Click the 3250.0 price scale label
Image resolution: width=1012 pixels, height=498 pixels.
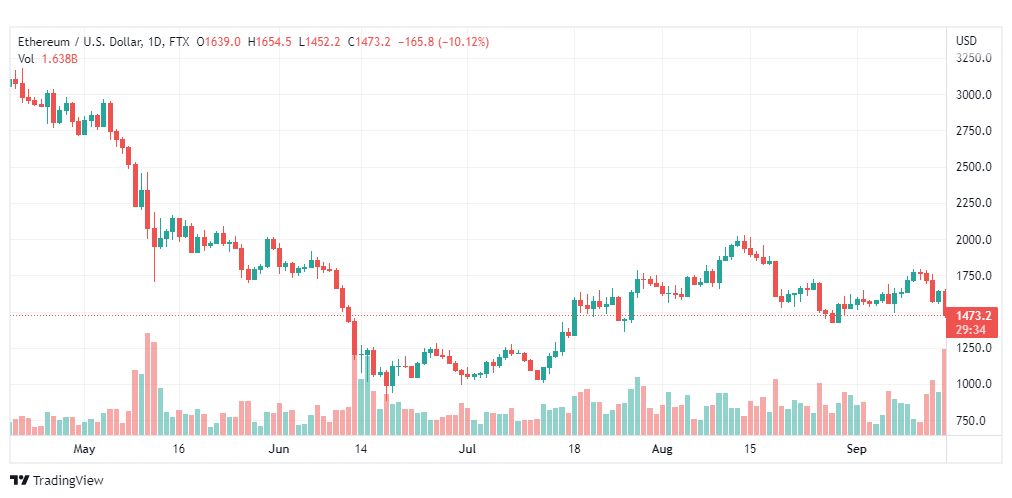point(973,58)
